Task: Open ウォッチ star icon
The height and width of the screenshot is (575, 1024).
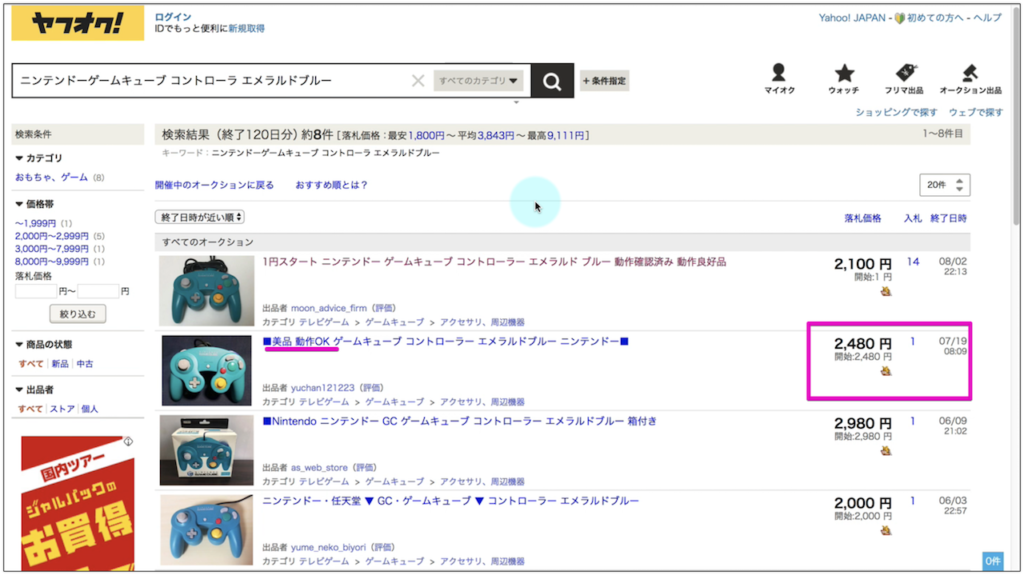Action: click(x=844, y=79)
